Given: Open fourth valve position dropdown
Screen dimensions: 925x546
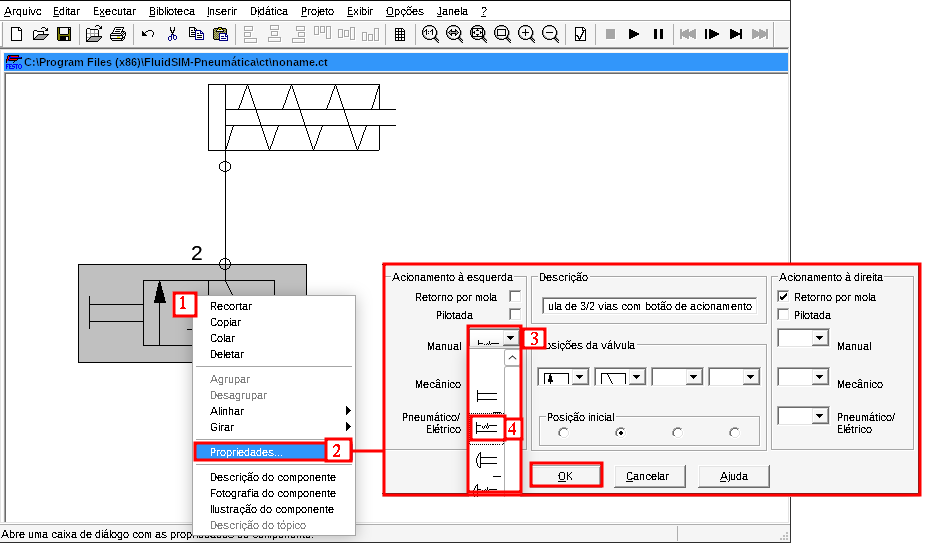Looking at the screenshot, I should pos(750,377).
